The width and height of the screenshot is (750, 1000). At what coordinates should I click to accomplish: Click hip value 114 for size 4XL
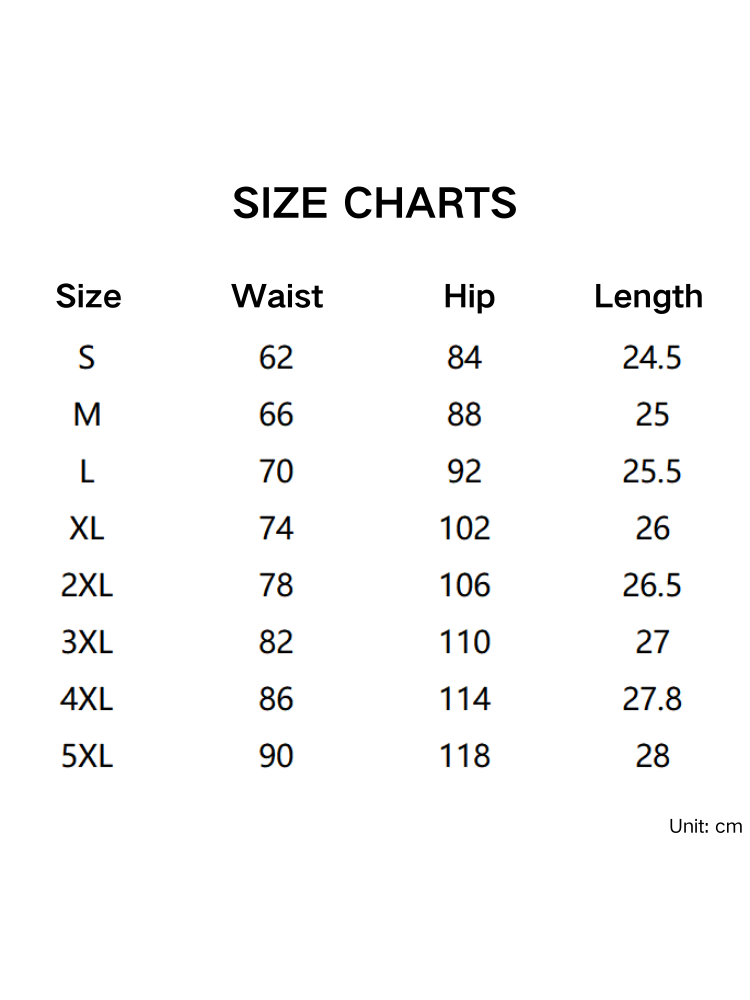[465, 699]
